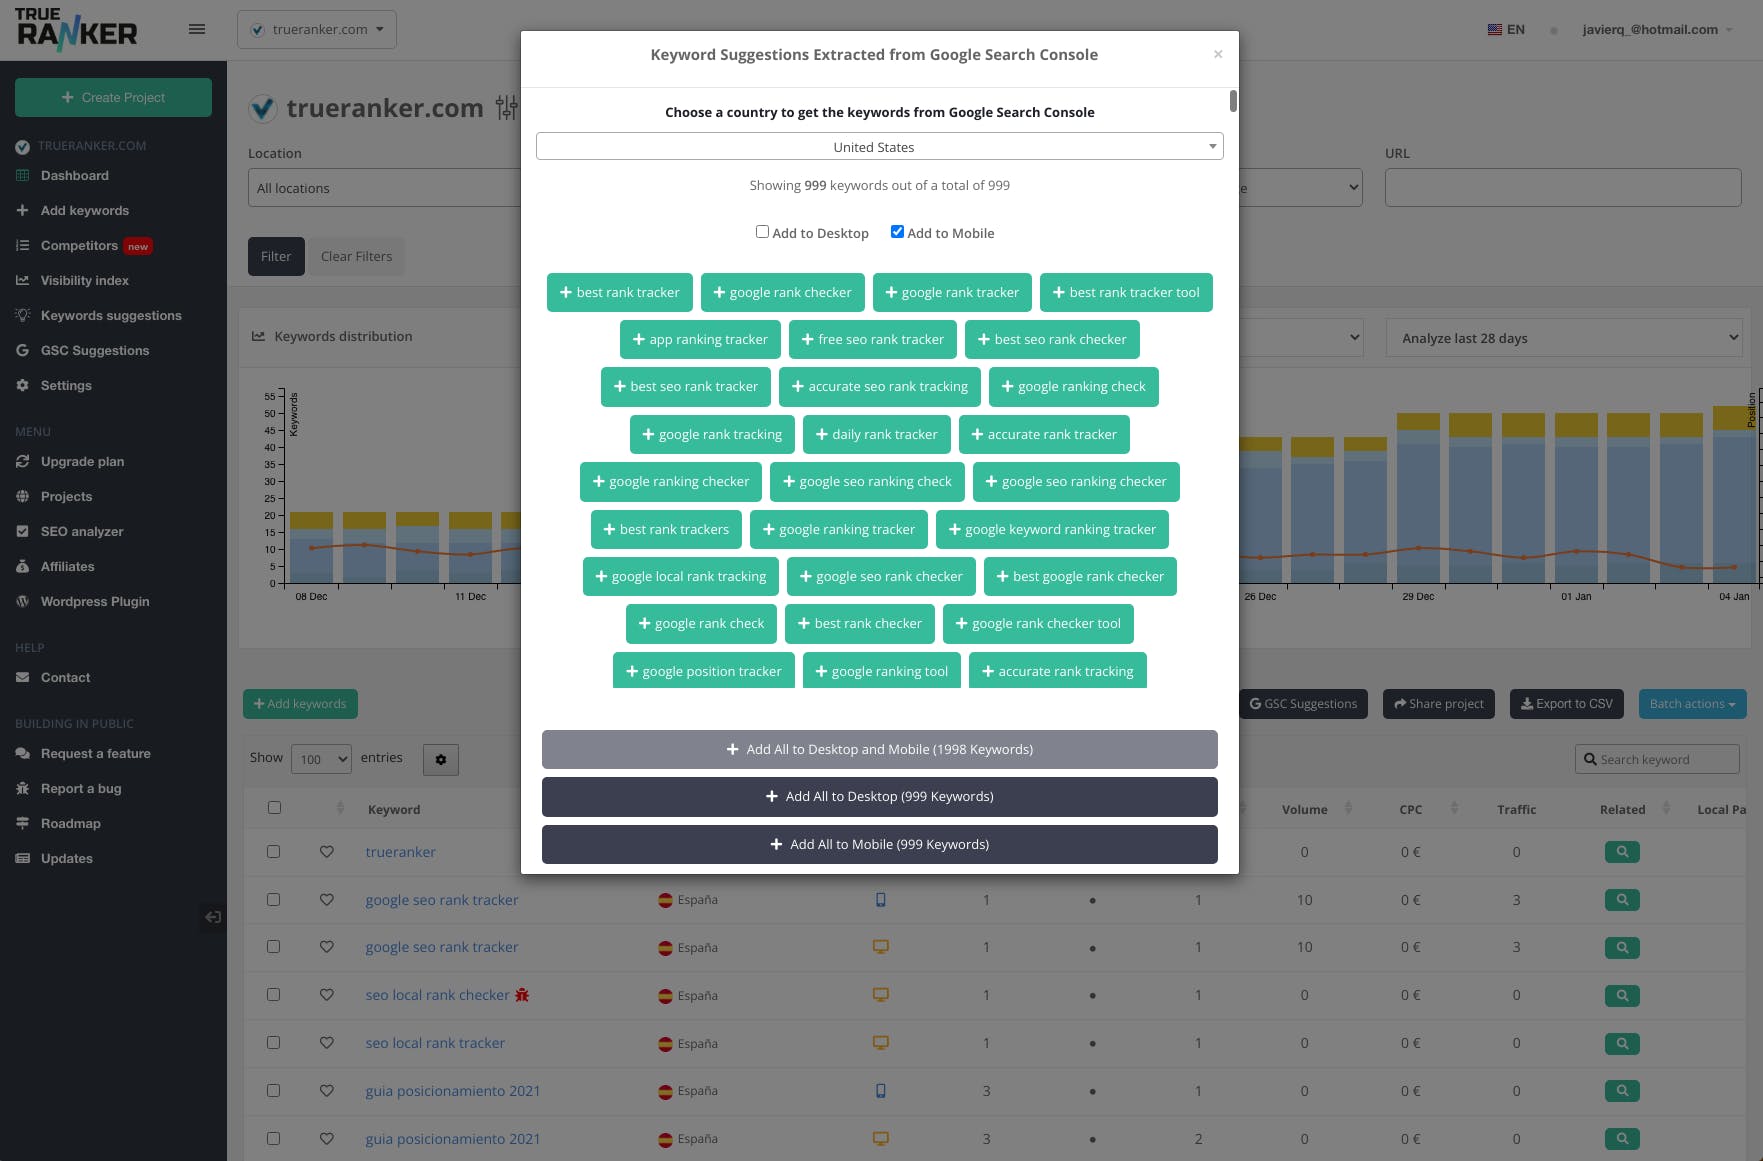The width and height of the screenshot is (1763, 1161).
Task: Click the bug icon beside seo local rank checker
Action: pos(522,995)
